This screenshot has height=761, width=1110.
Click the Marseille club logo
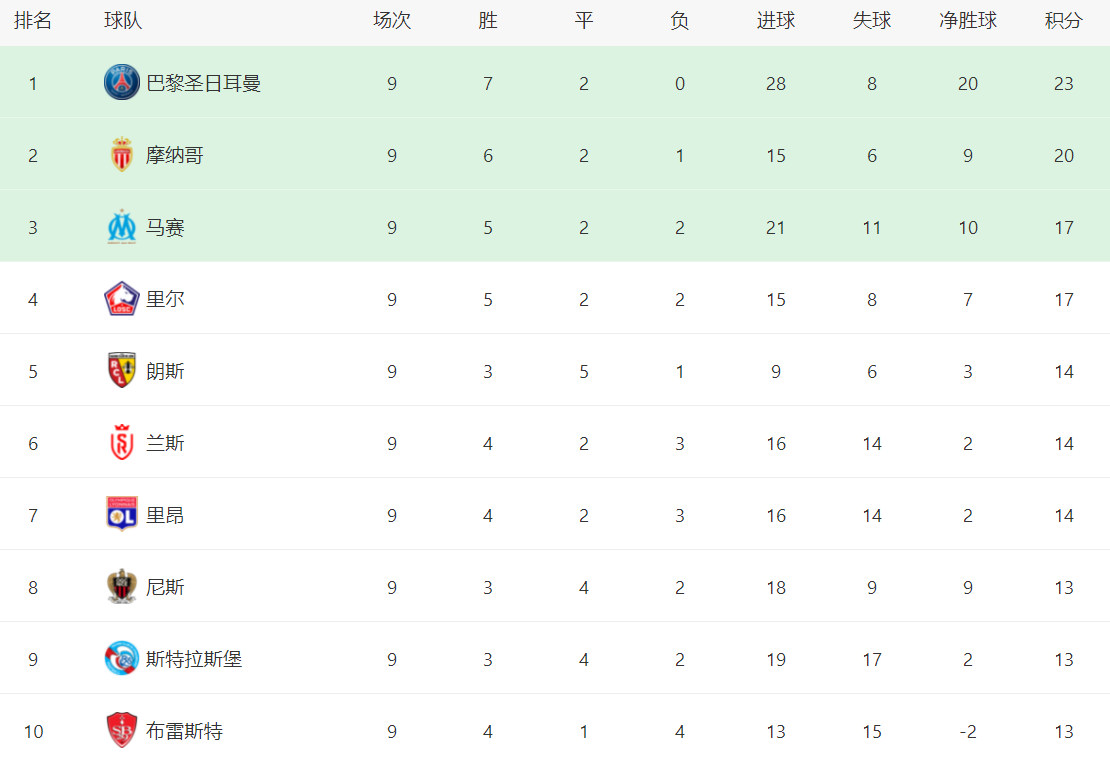[x=122, y=227]
